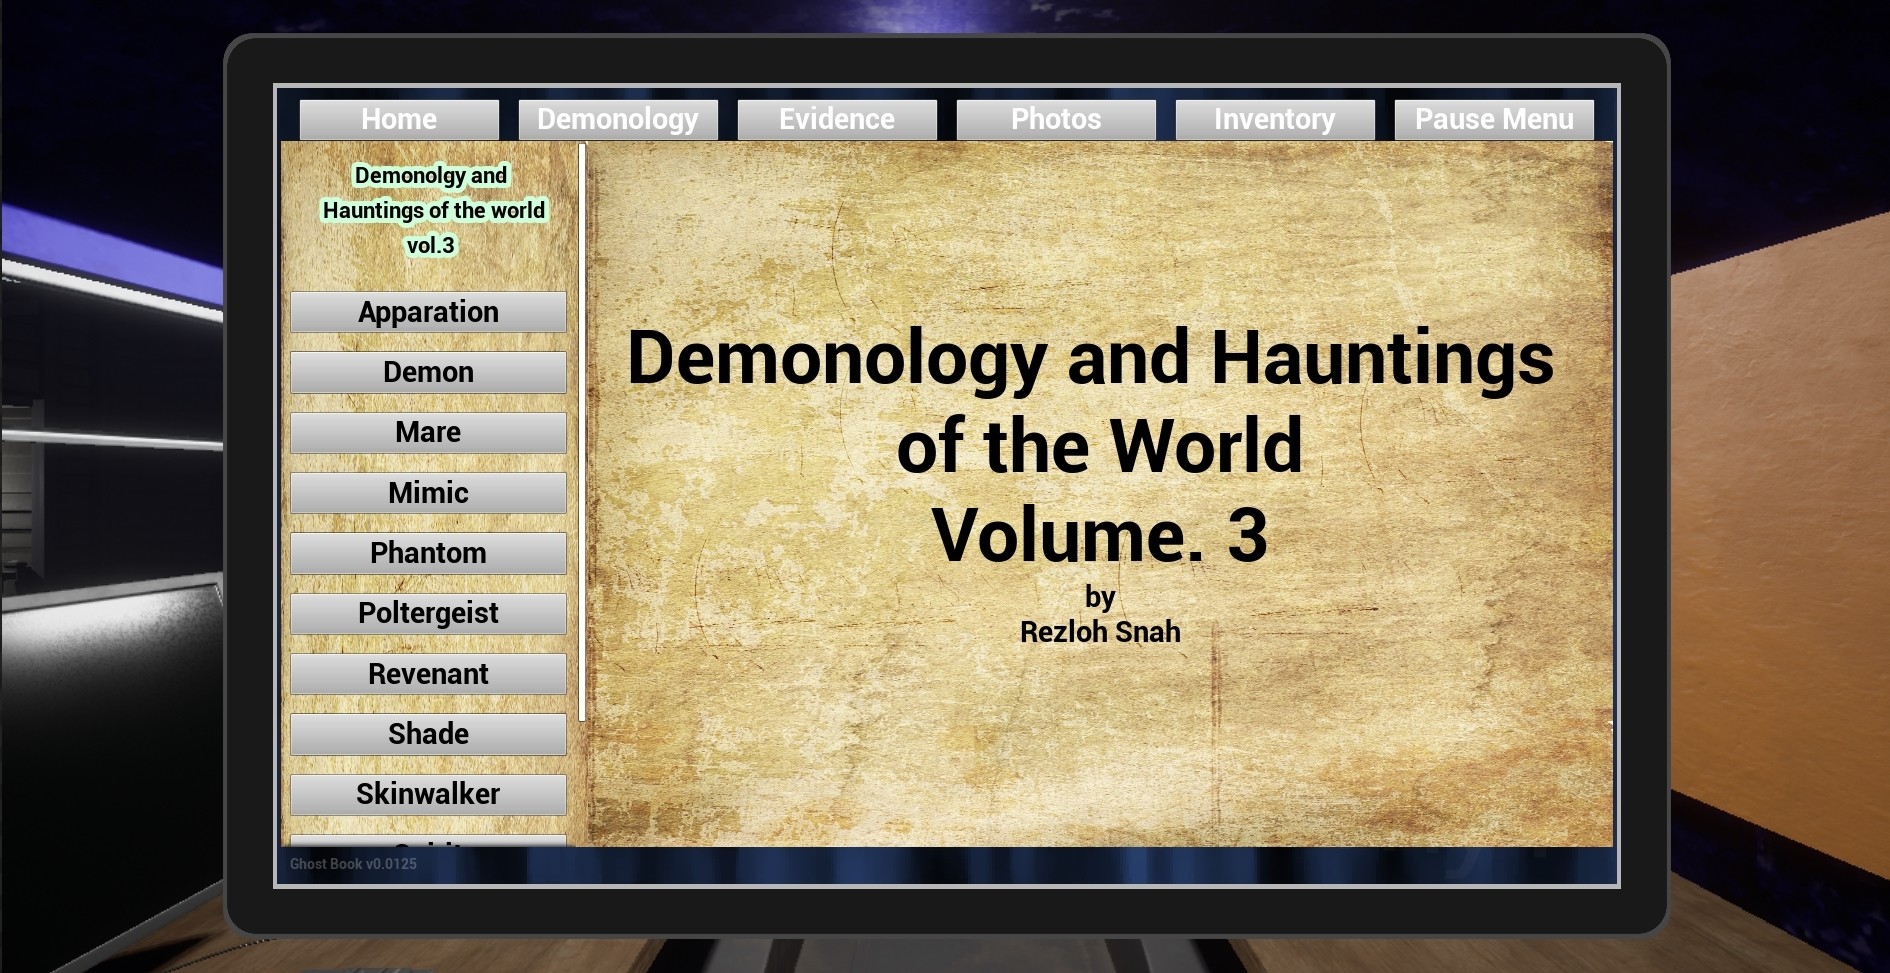Open the Mimic entry
The height and width of the screenshot is (973, 1890).
428,493
